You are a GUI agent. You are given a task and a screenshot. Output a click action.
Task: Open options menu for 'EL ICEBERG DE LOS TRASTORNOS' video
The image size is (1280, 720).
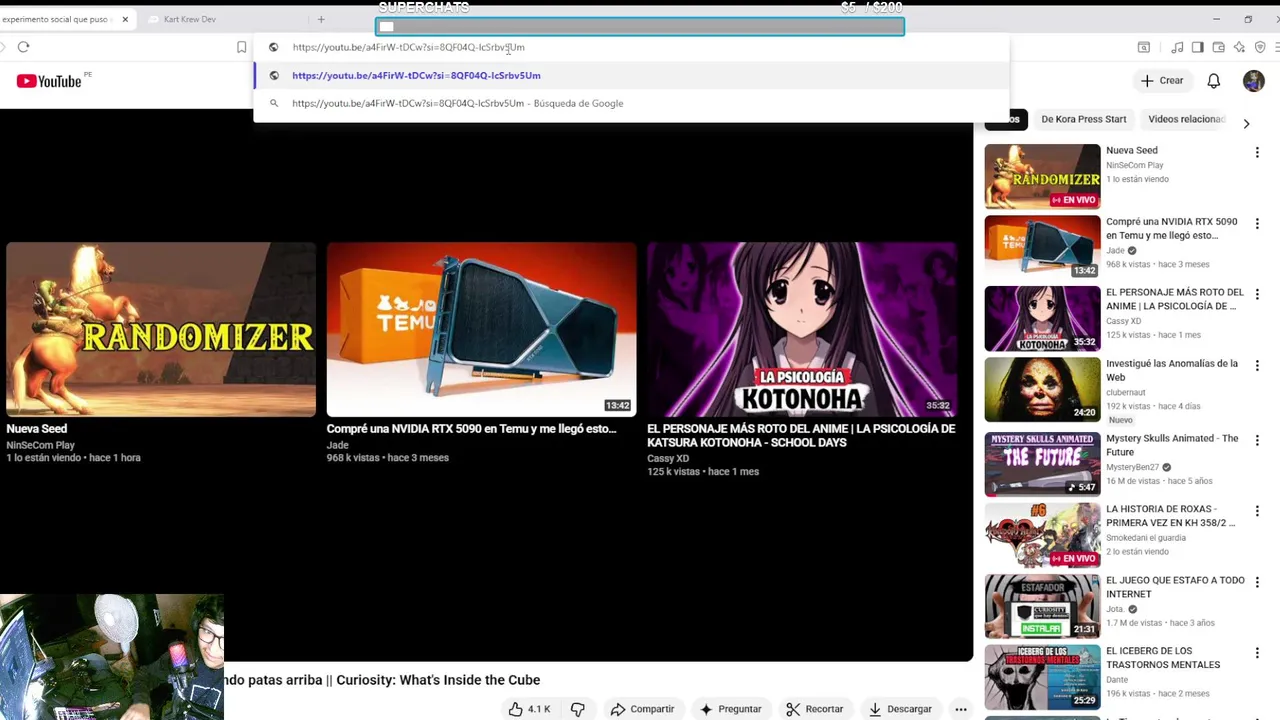[x=1257, y=654]
